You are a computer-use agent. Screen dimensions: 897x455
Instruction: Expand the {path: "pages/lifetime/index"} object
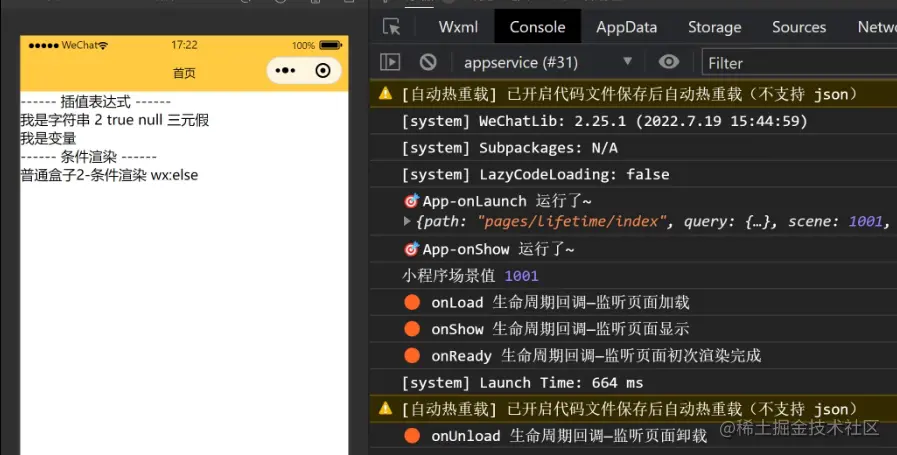(407, 221)
